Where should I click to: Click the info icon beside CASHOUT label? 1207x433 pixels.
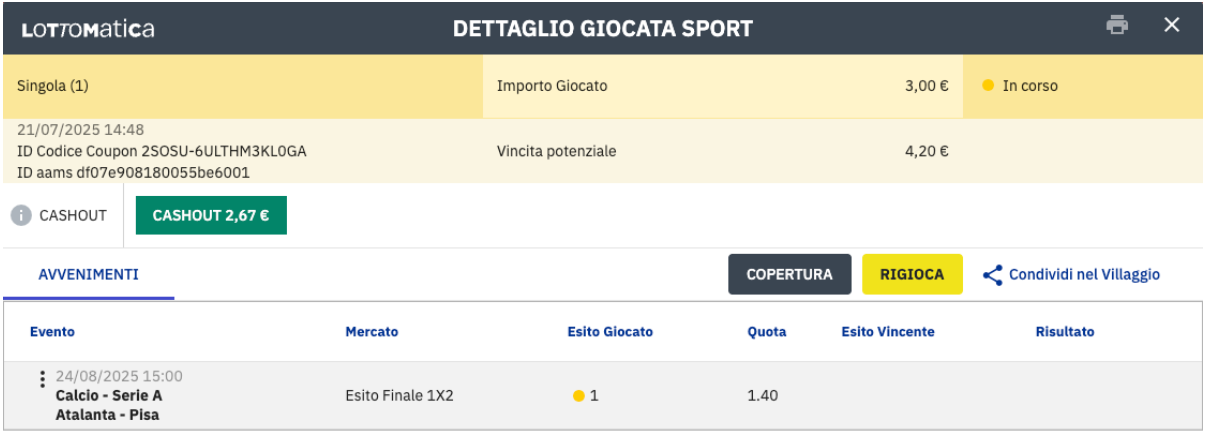21,215
